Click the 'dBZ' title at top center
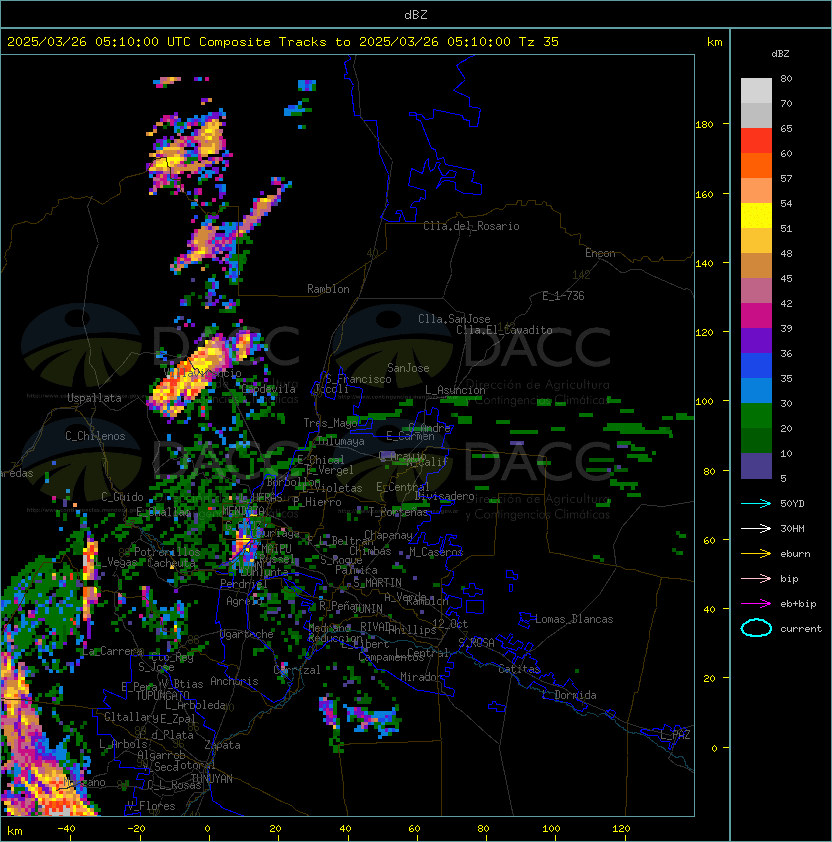Viewport: 832px width, 842px height. click(416, 15)
